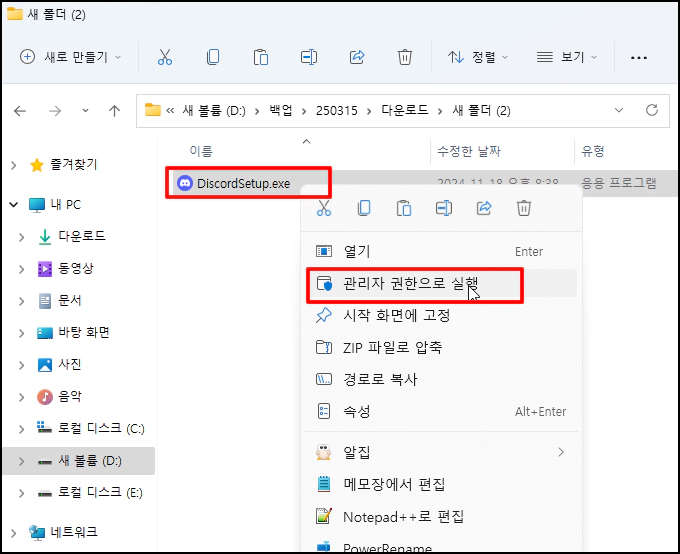
Task: Click the address bar folder icon
Action: click(x=152, y=110)
